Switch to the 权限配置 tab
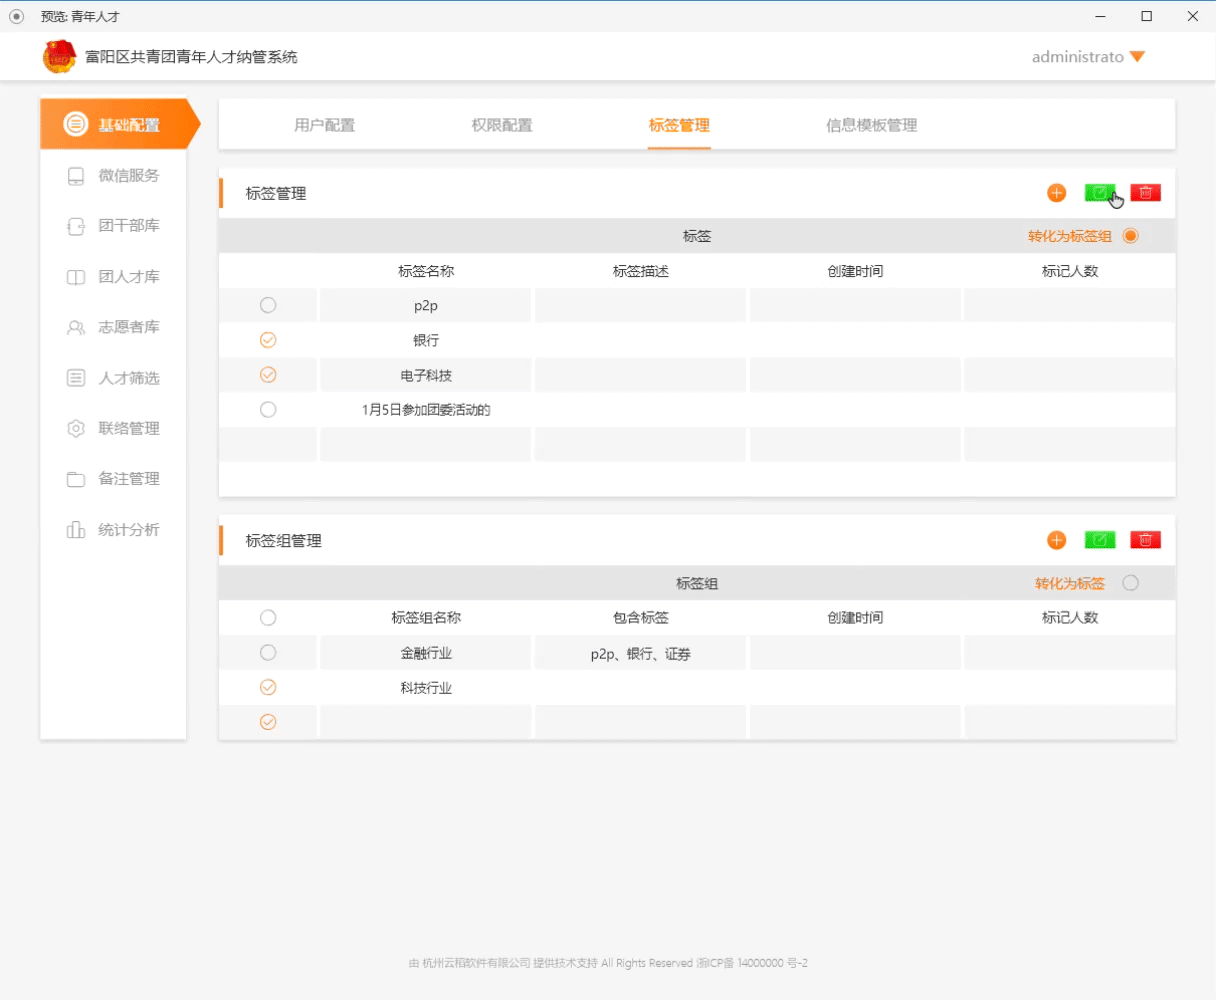 click(x=502, y=125)
